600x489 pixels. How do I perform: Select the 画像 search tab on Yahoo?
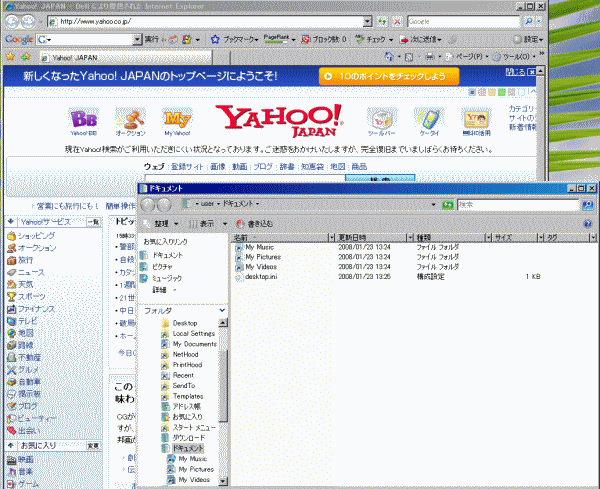218,166
